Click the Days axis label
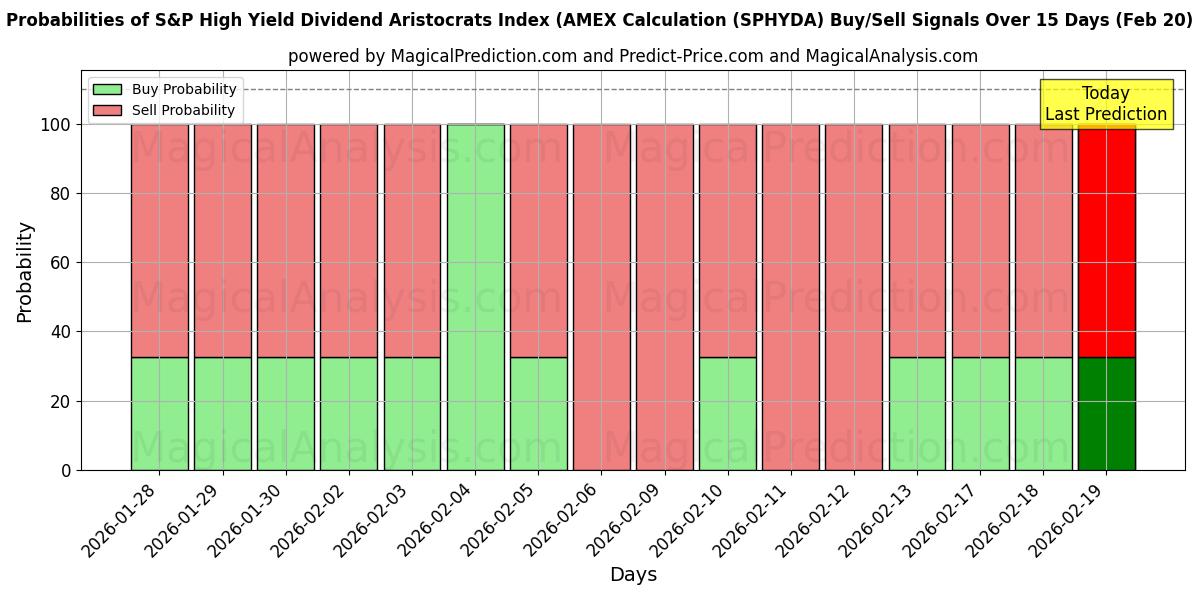The image size is (1200, 600). [x=636, y=574]
